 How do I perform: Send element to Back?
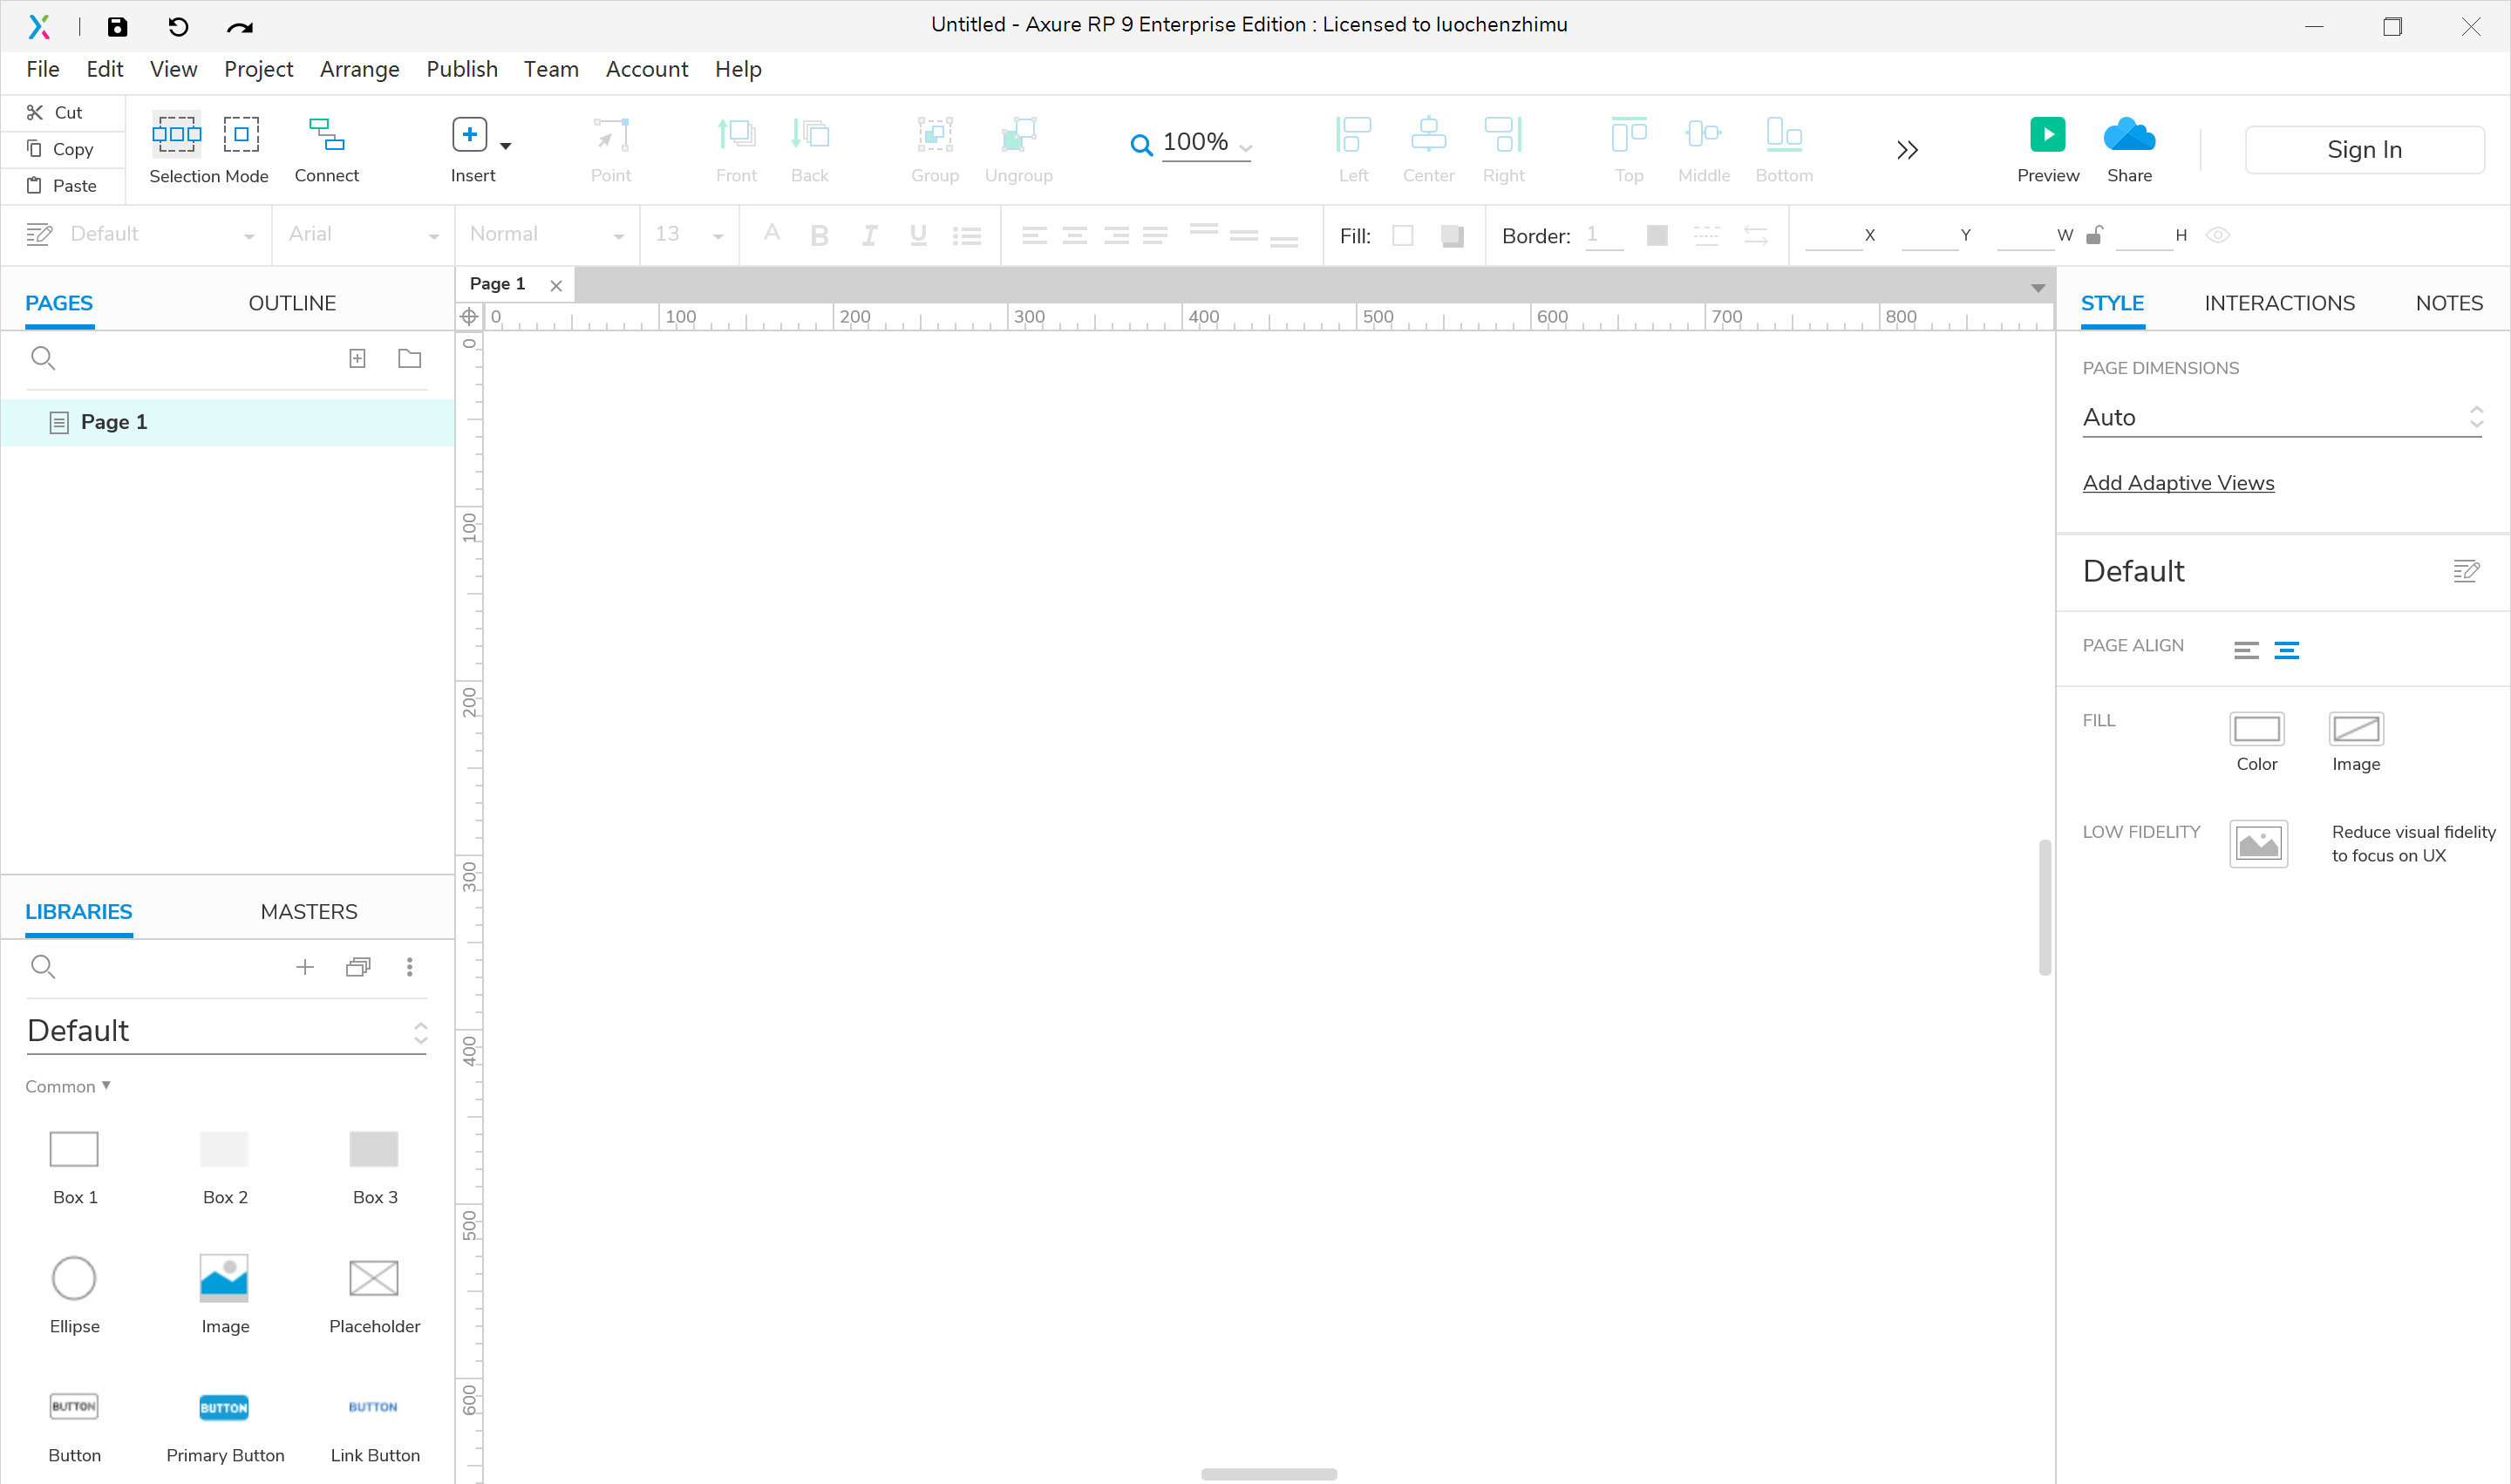809,148
